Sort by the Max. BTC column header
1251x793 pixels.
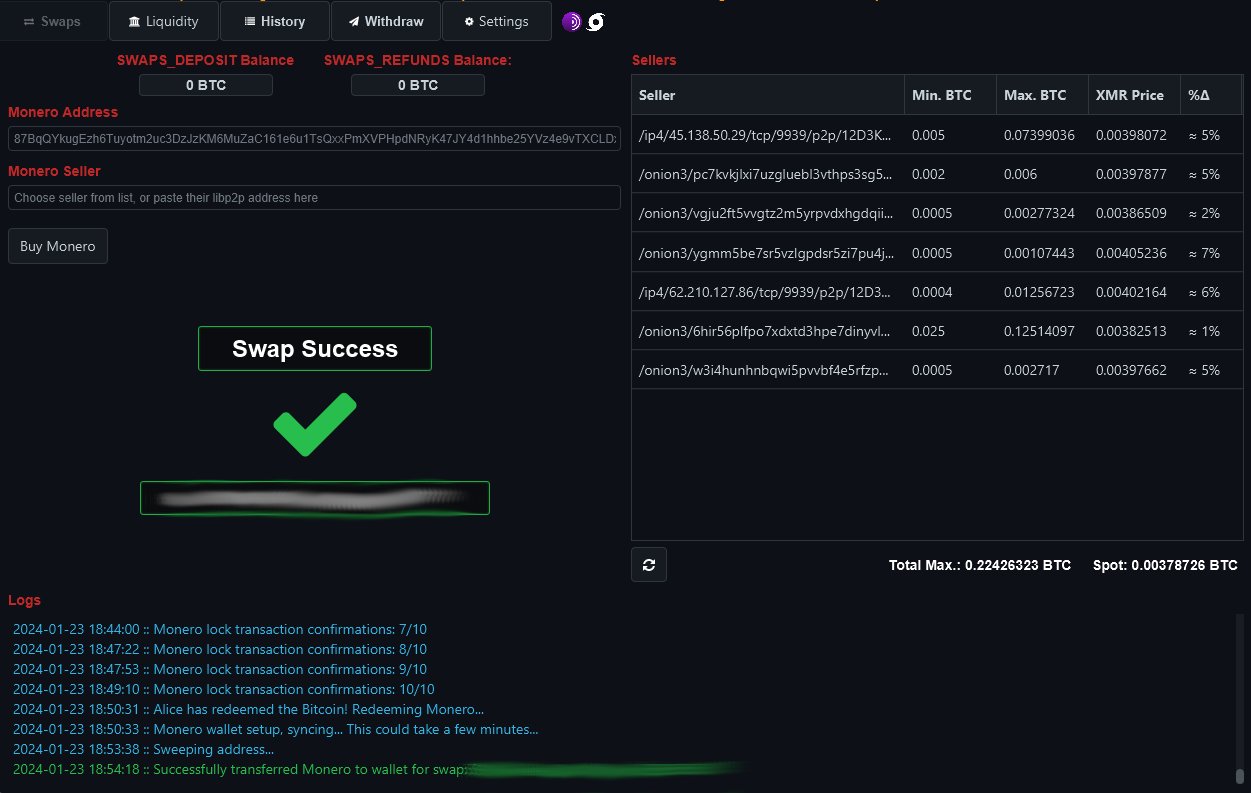[x=1042, y=95]
